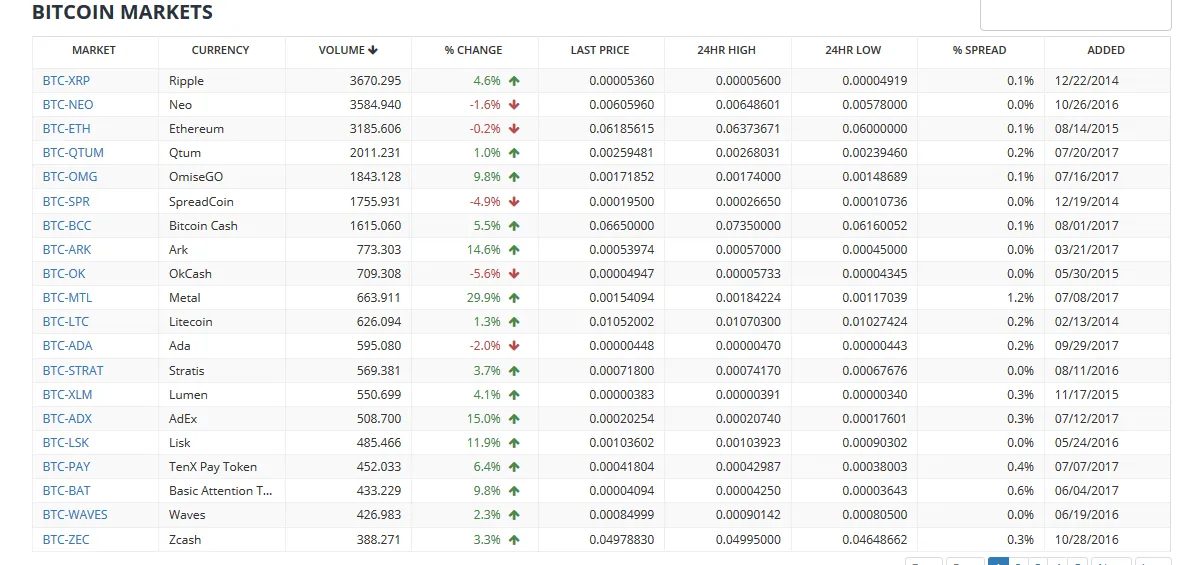This screenshot has width=1203, height=565.
Task: Click the red down arrow in BTC-SPR row
Action: (x=514, y=202)
